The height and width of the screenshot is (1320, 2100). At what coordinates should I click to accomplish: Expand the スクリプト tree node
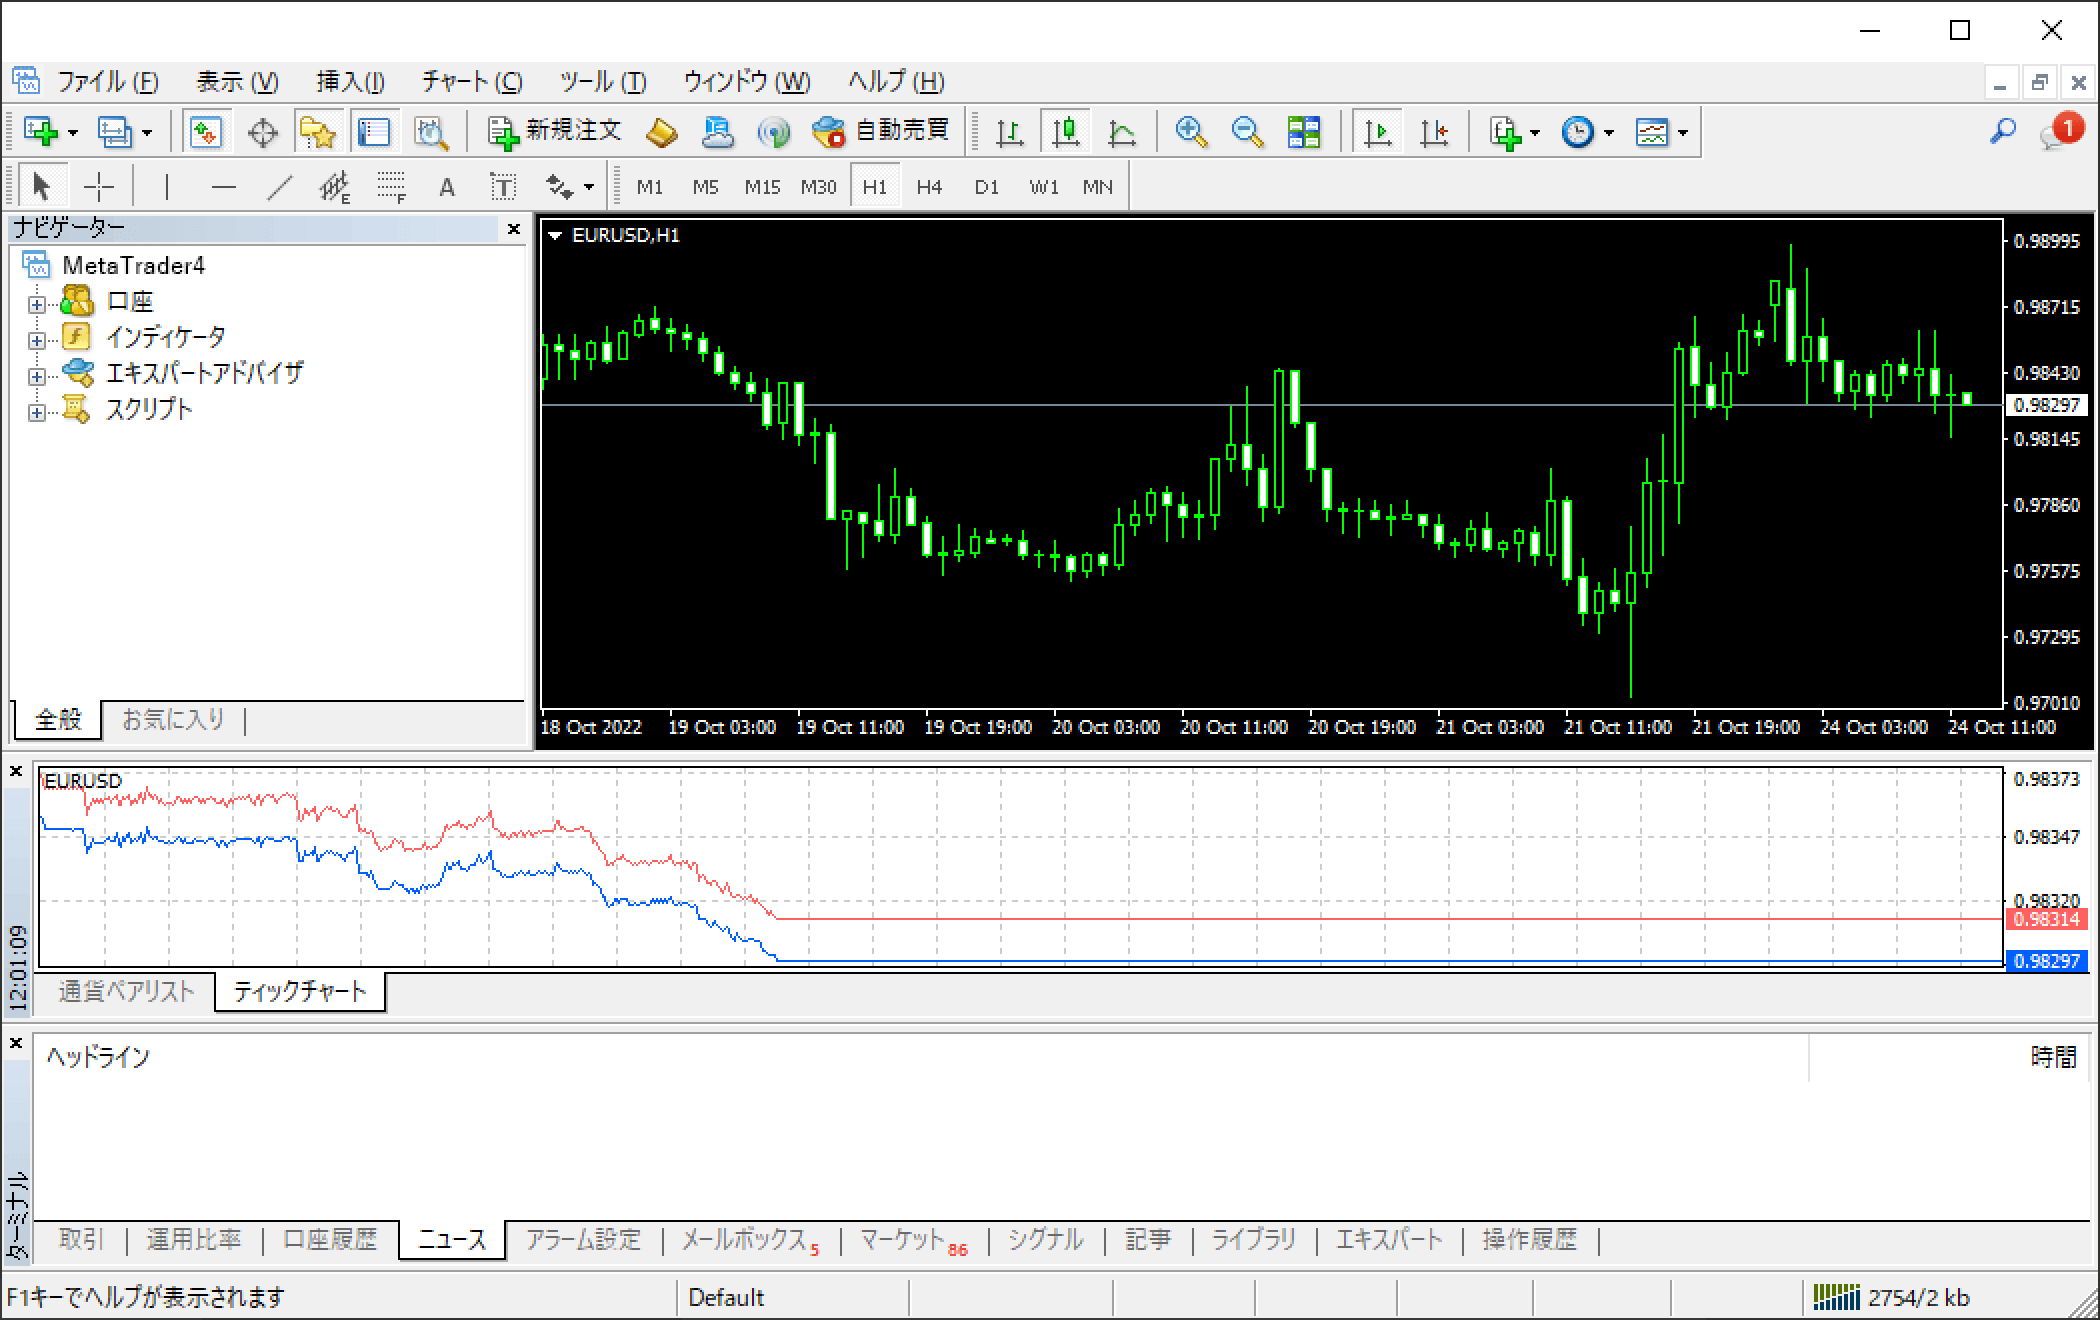pyautogui.click(x=36, y=412)
